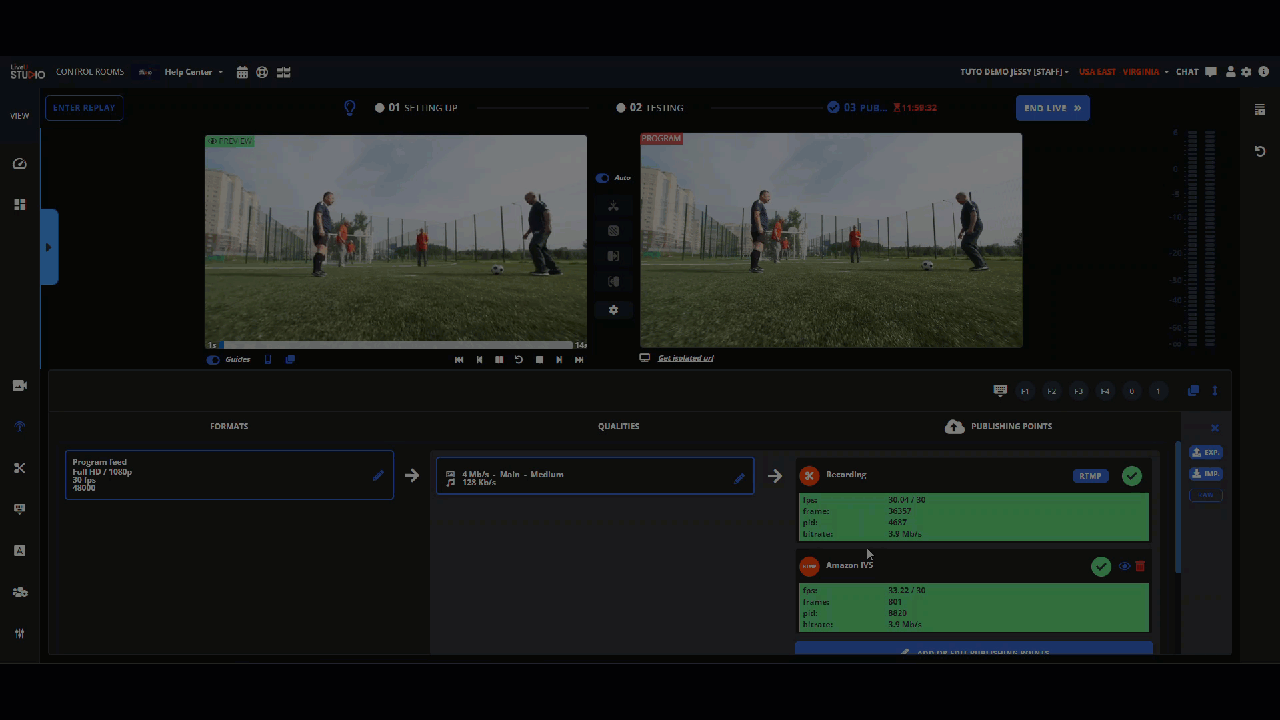Open the USA EAST VIRGINIA region dropdown
This screenshot has height=720, width=1280.
pyautogui.click(x=1124, y=72)
